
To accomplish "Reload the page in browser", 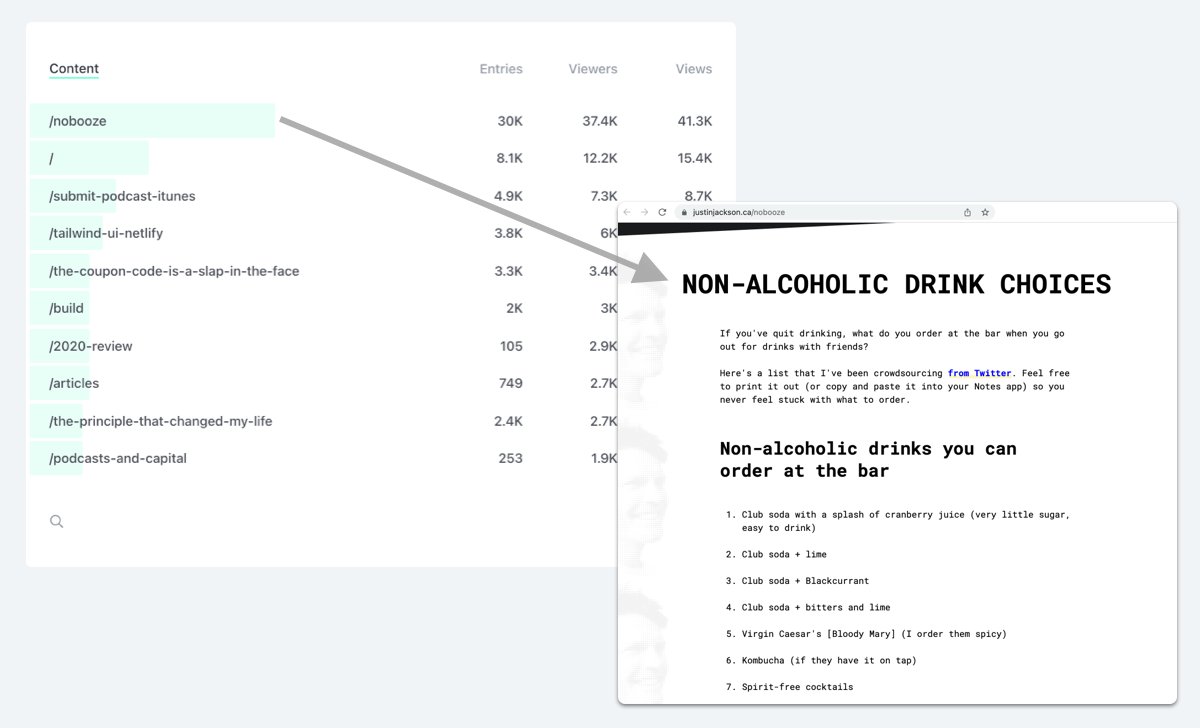I will tap(662, 212).
